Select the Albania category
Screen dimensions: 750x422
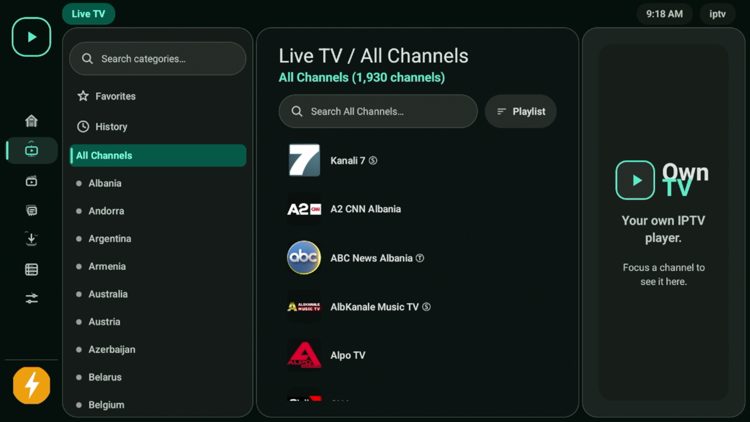click(x=158, y=183)
